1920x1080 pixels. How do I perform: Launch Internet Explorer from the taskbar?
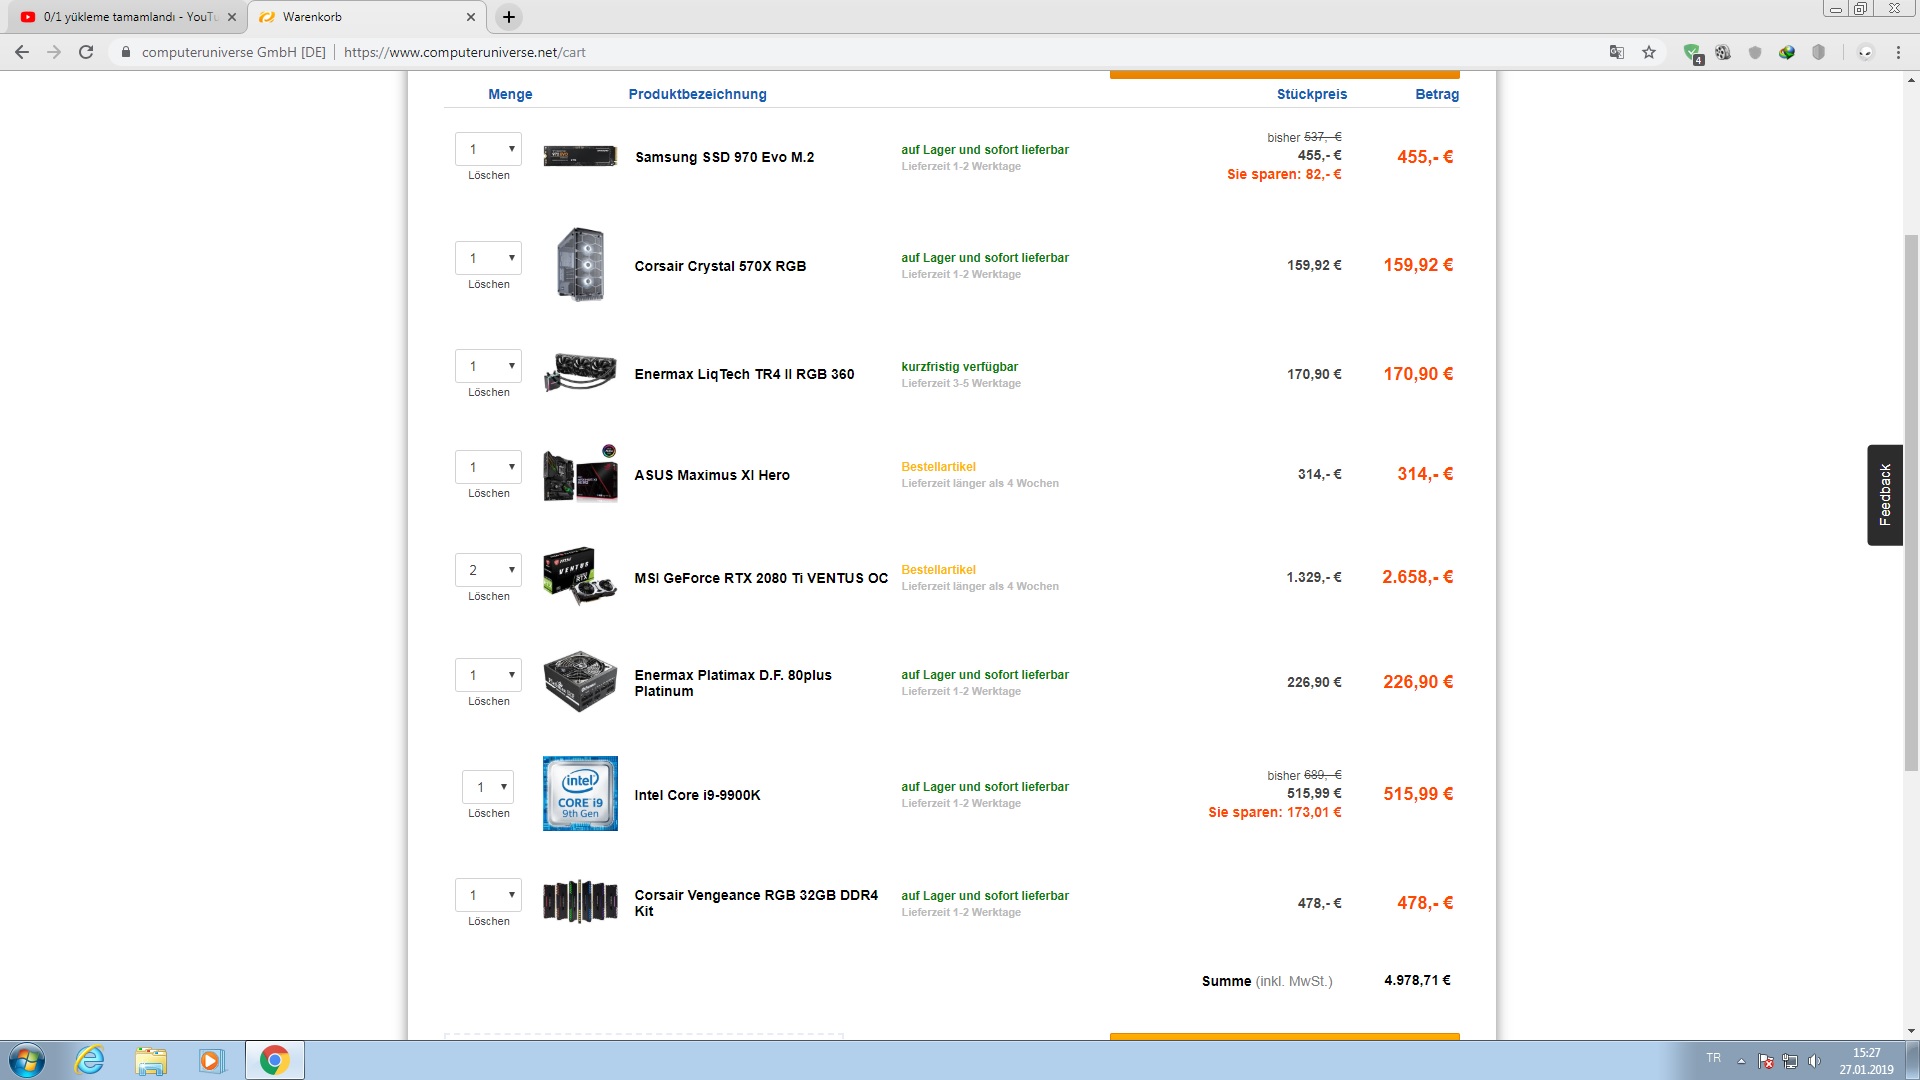(90, 1060)
